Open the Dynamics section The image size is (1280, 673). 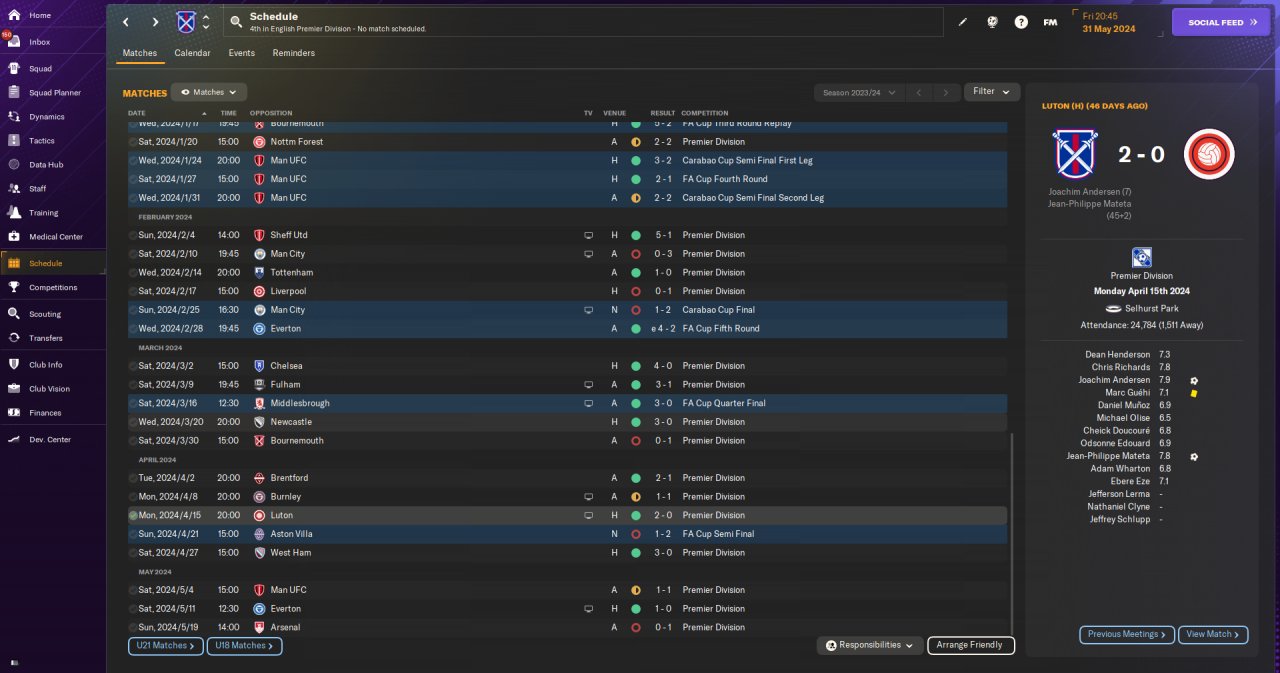pyautogui.click(x=47, y=117)
